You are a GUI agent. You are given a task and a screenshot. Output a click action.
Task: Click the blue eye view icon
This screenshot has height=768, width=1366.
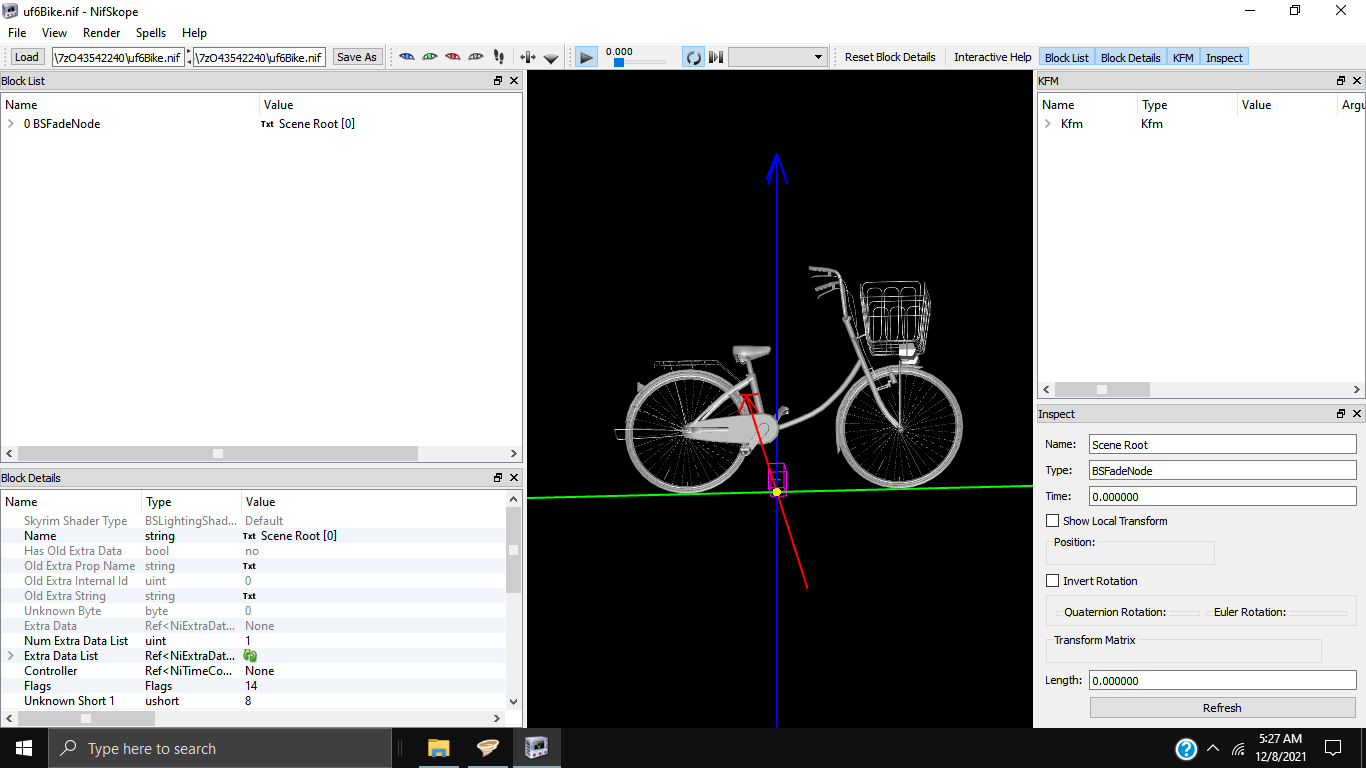click(x=406, y=57)
